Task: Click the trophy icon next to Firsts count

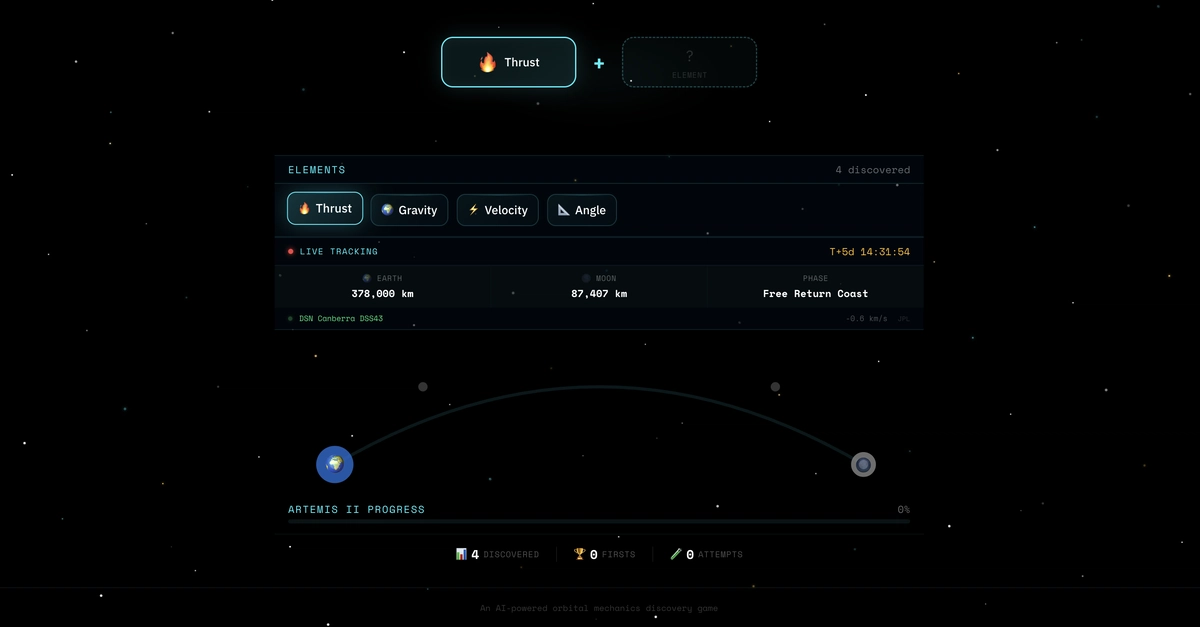Action: (579, 553)
